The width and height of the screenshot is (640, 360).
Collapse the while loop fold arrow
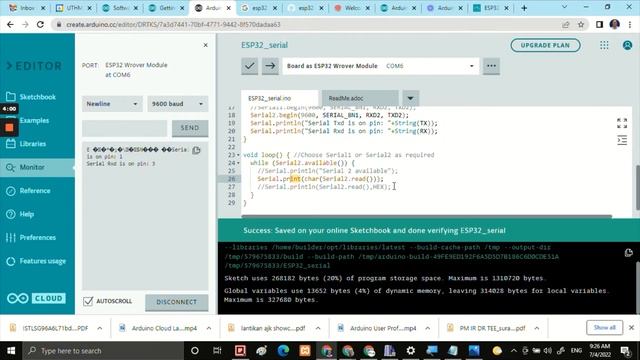(238, 163)
